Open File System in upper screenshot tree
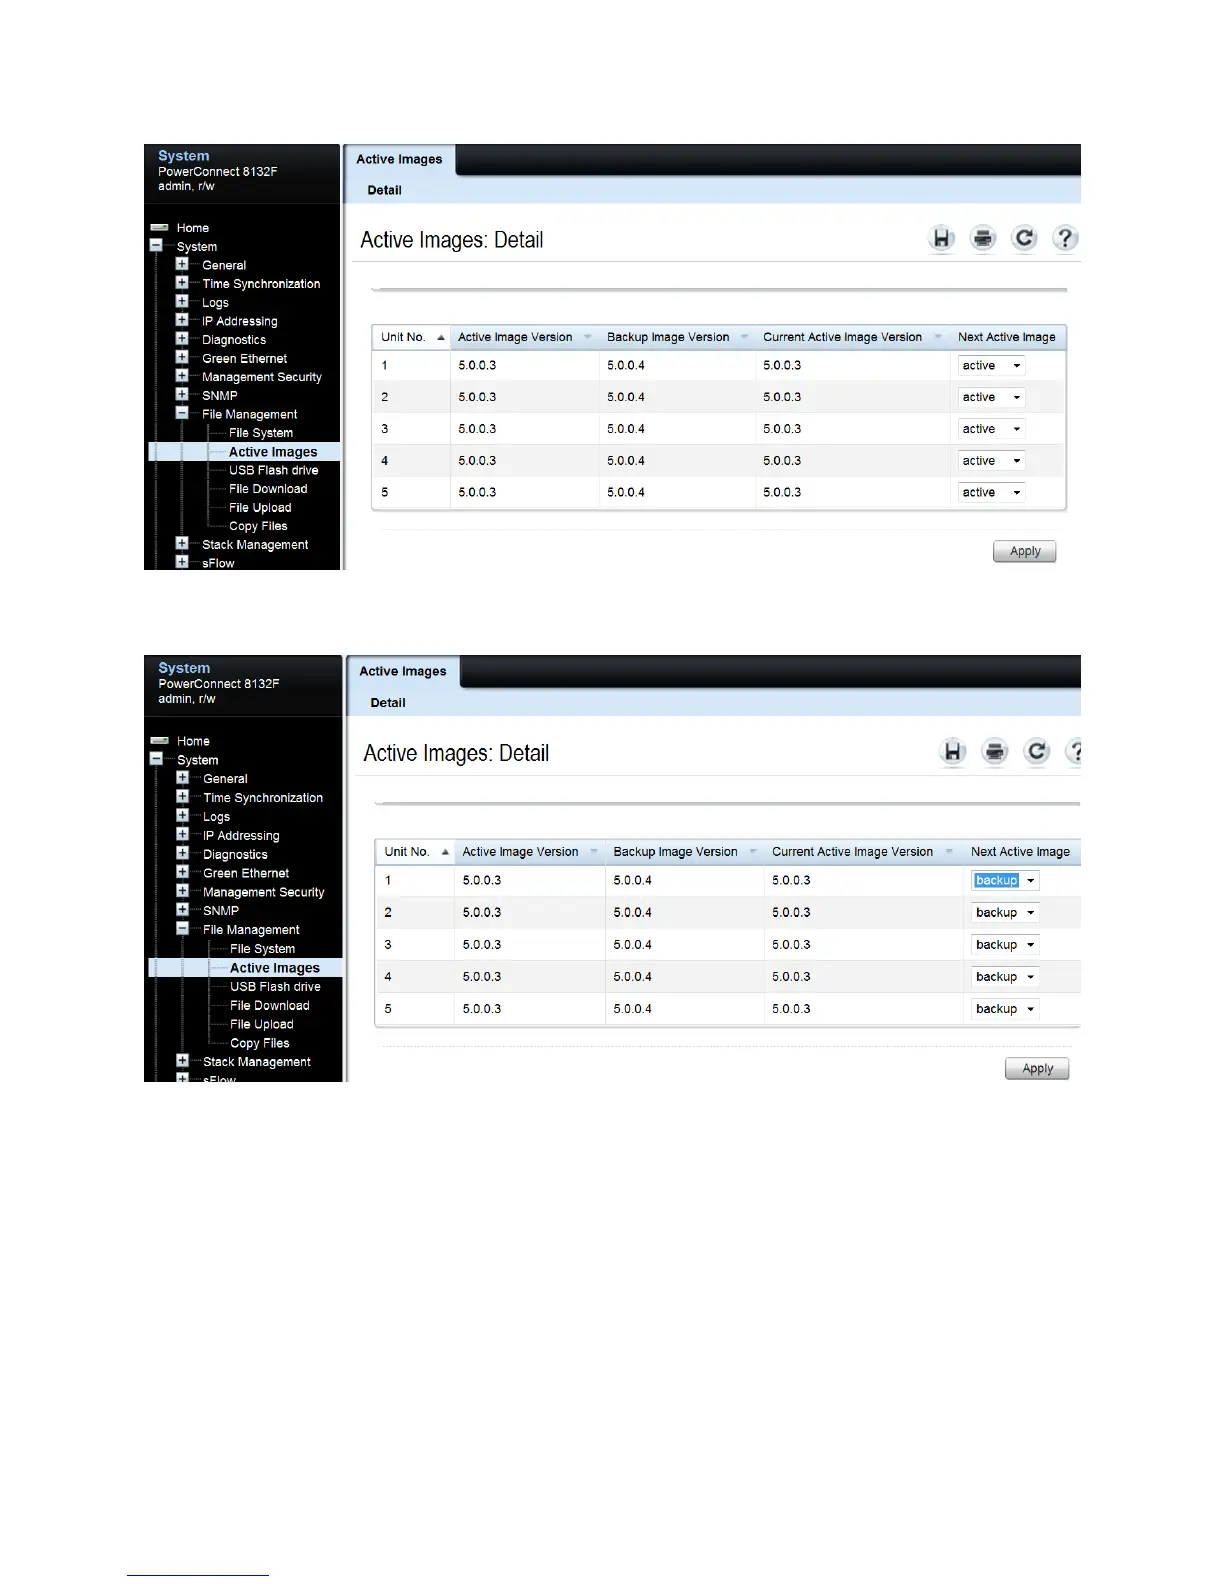The image size is (1224, 1584). point(261,433)
